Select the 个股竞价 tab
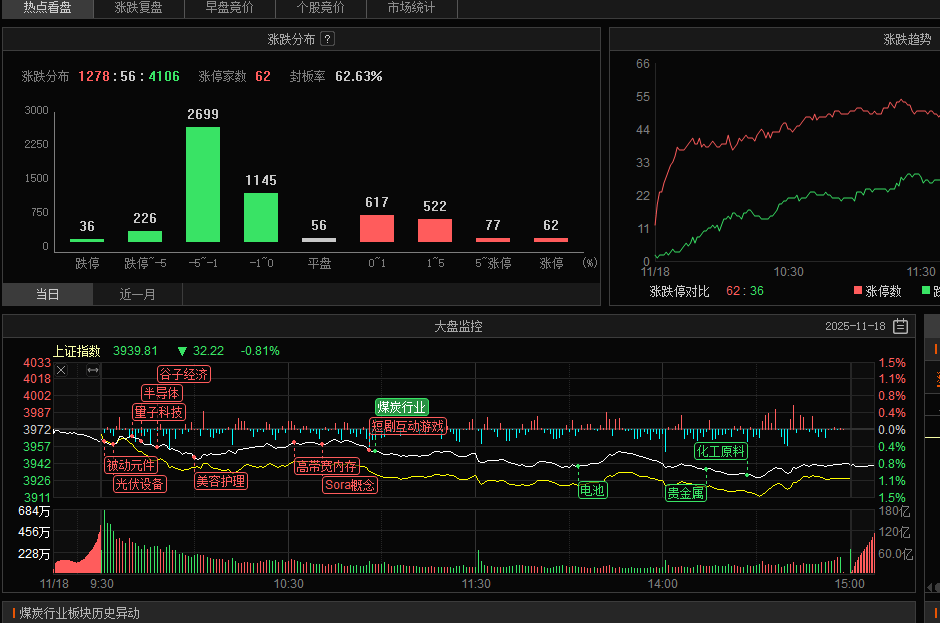Image resolution: width=940 pixels, height=623 pixels. pos(321,8)
